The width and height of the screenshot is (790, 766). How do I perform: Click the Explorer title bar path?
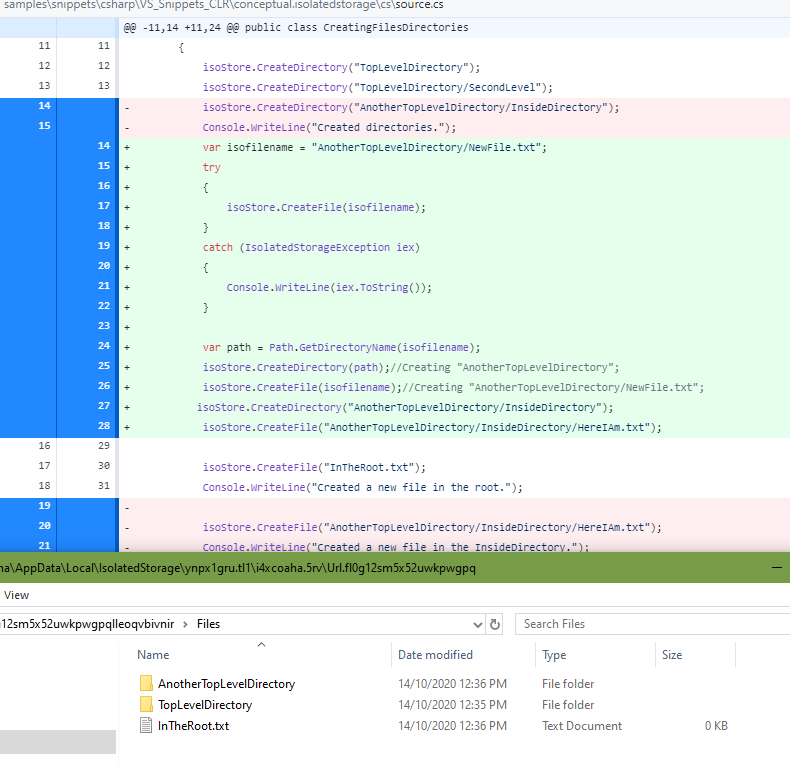point(238,568)
